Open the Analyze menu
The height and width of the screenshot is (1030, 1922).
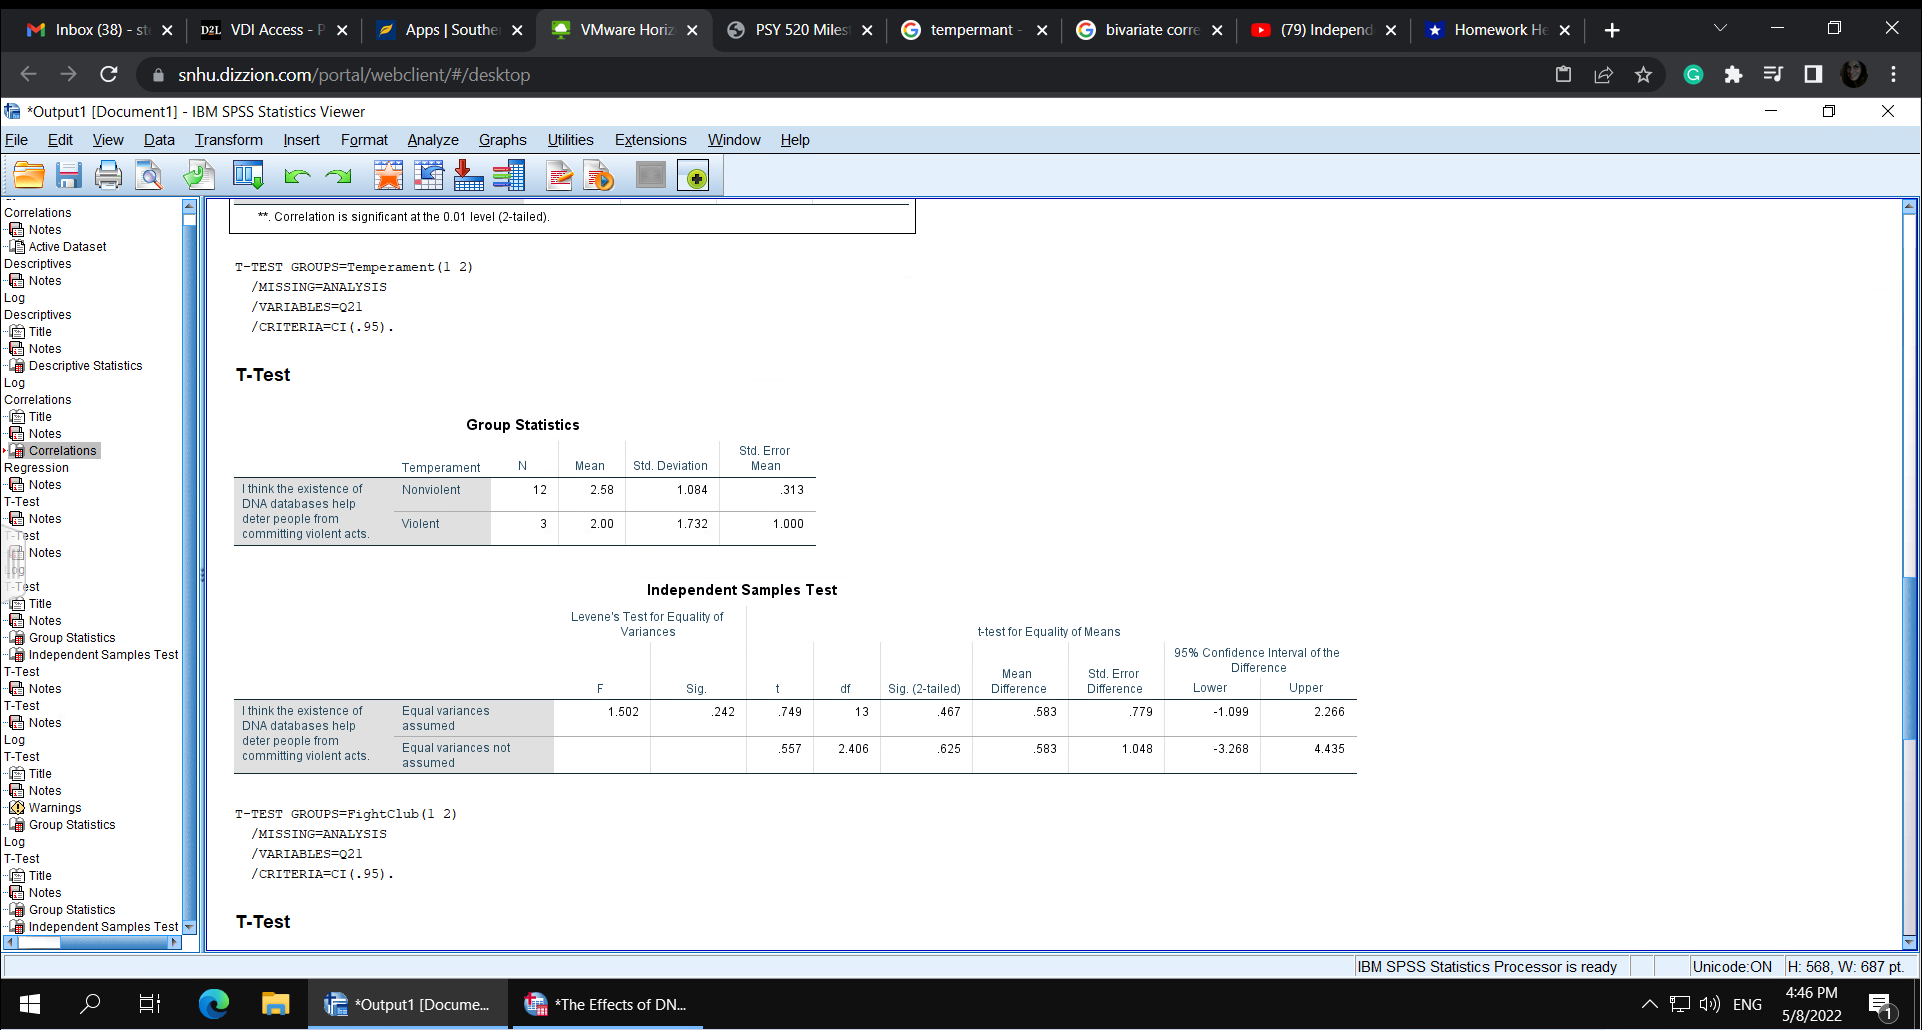click(x=433, y=140)
